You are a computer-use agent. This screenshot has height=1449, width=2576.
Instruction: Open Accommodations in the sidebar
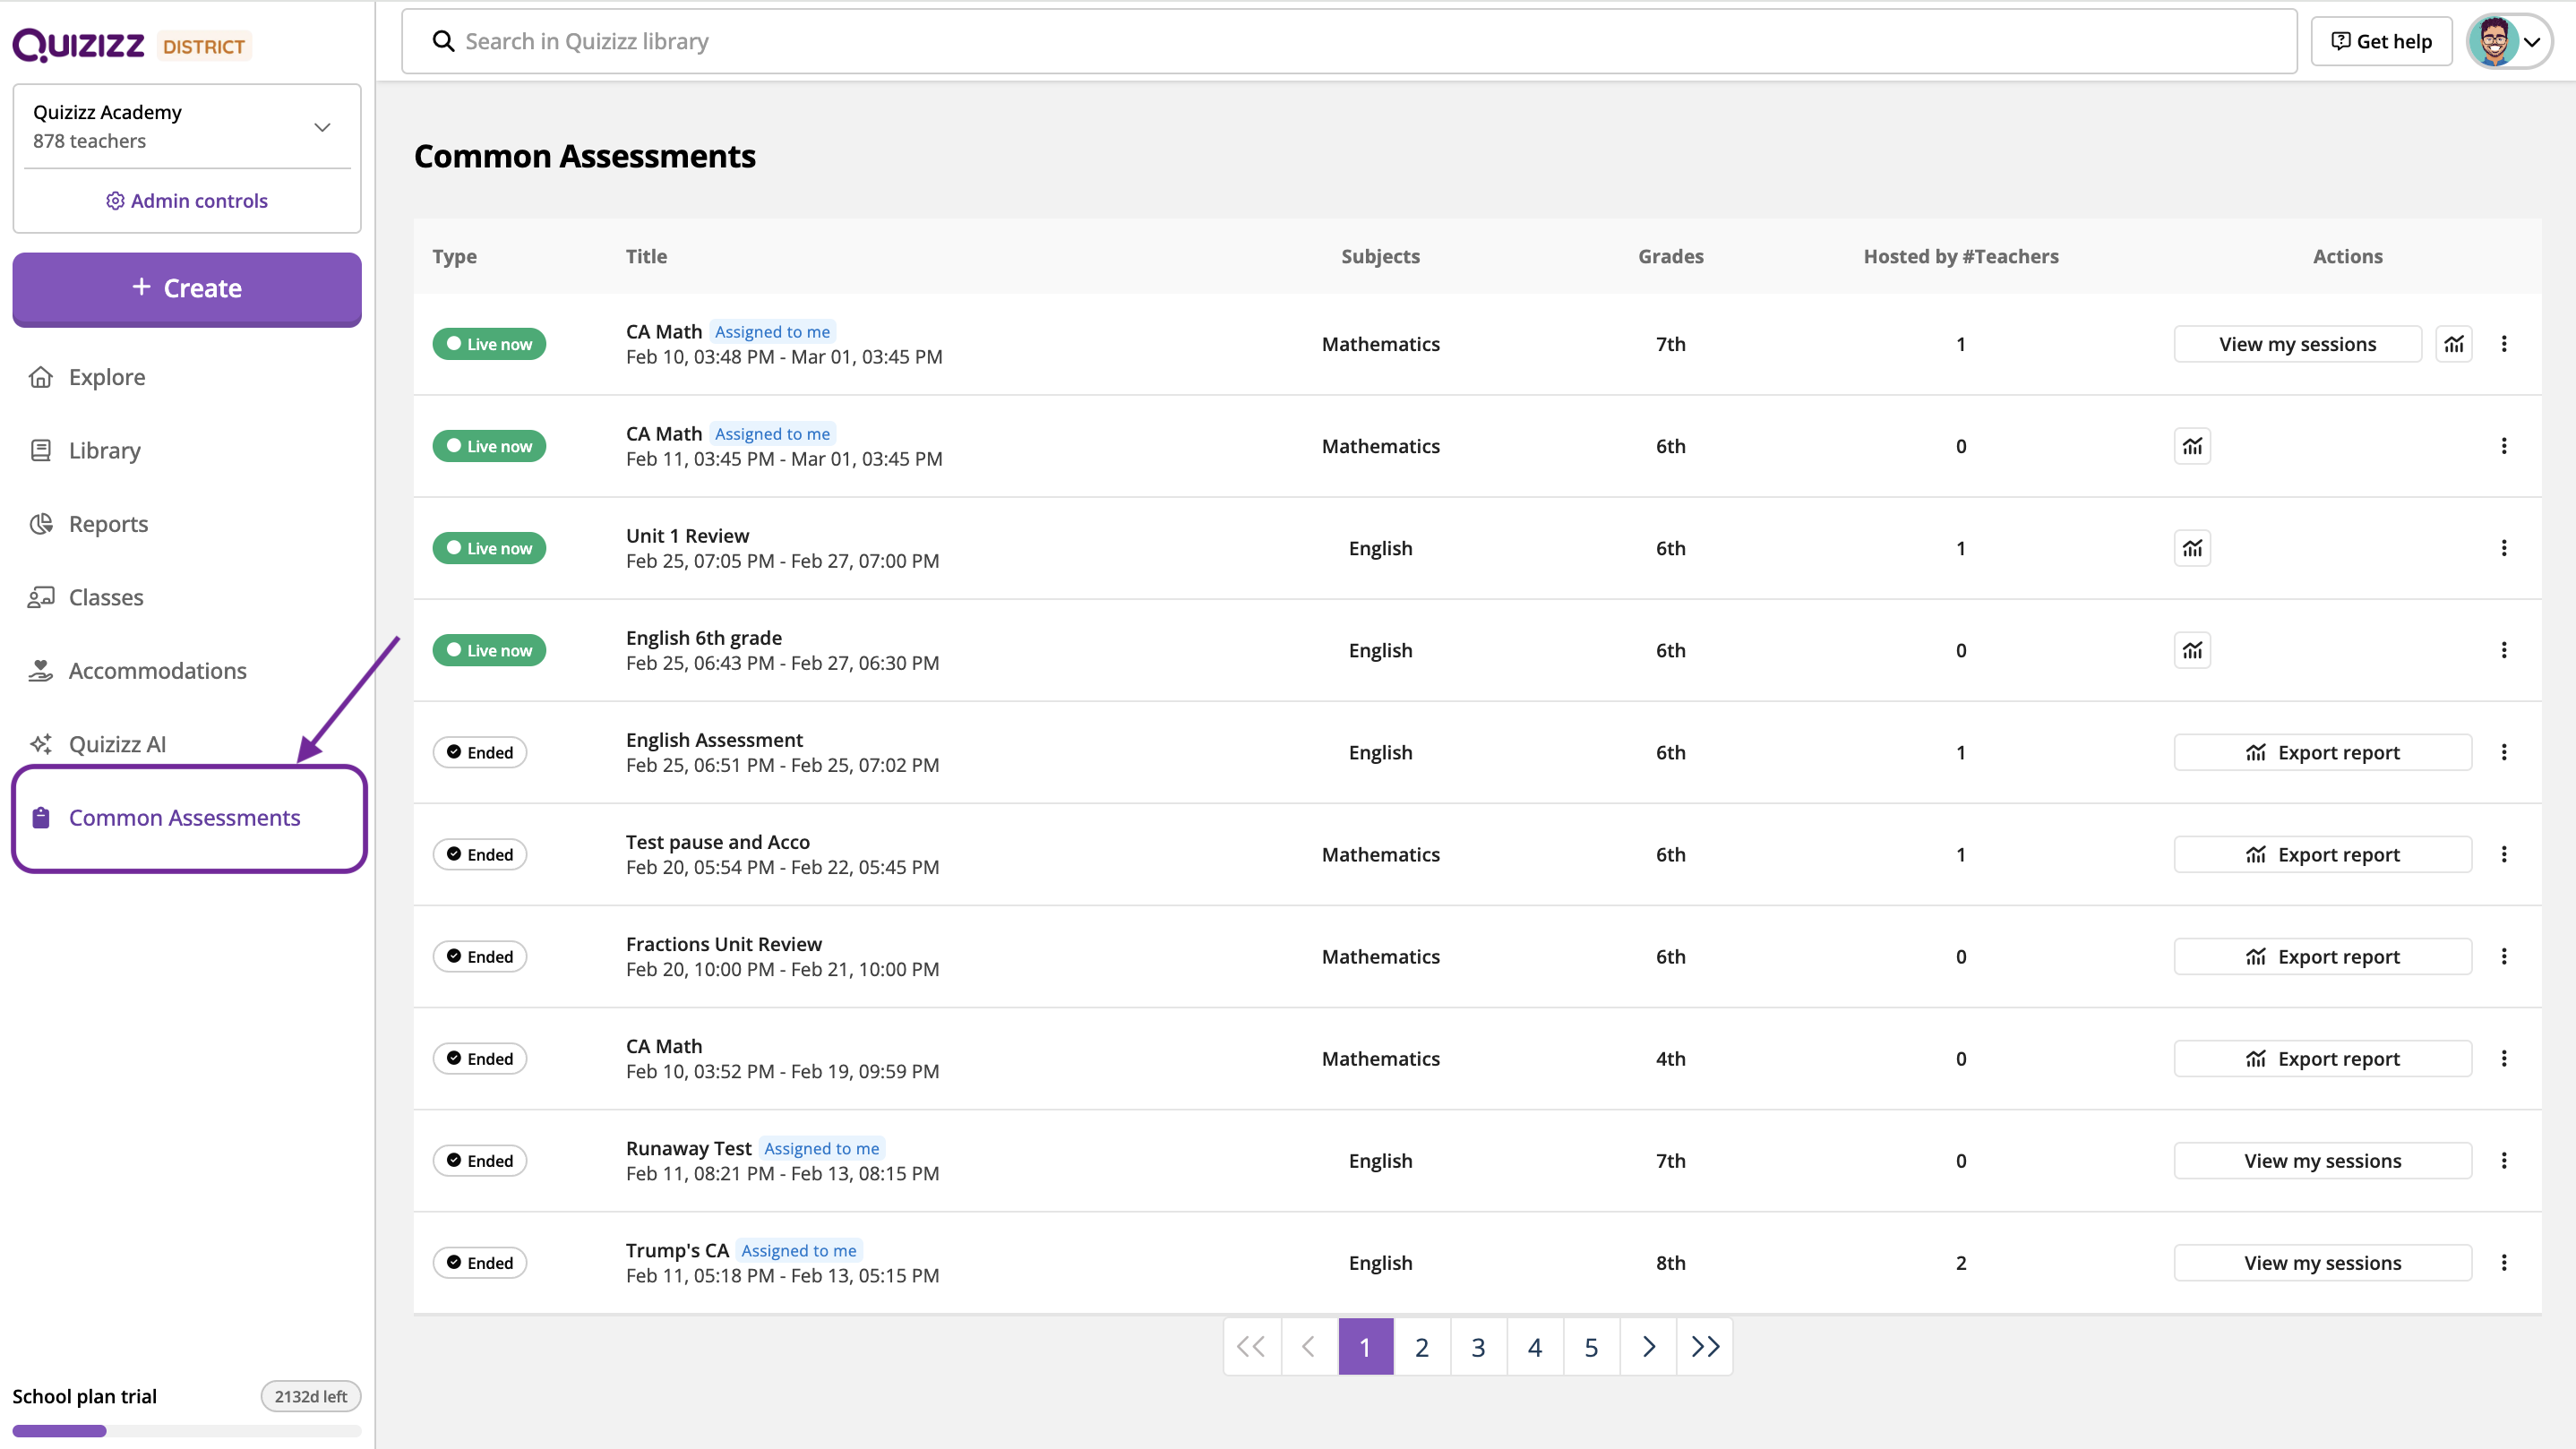(157, 671)
